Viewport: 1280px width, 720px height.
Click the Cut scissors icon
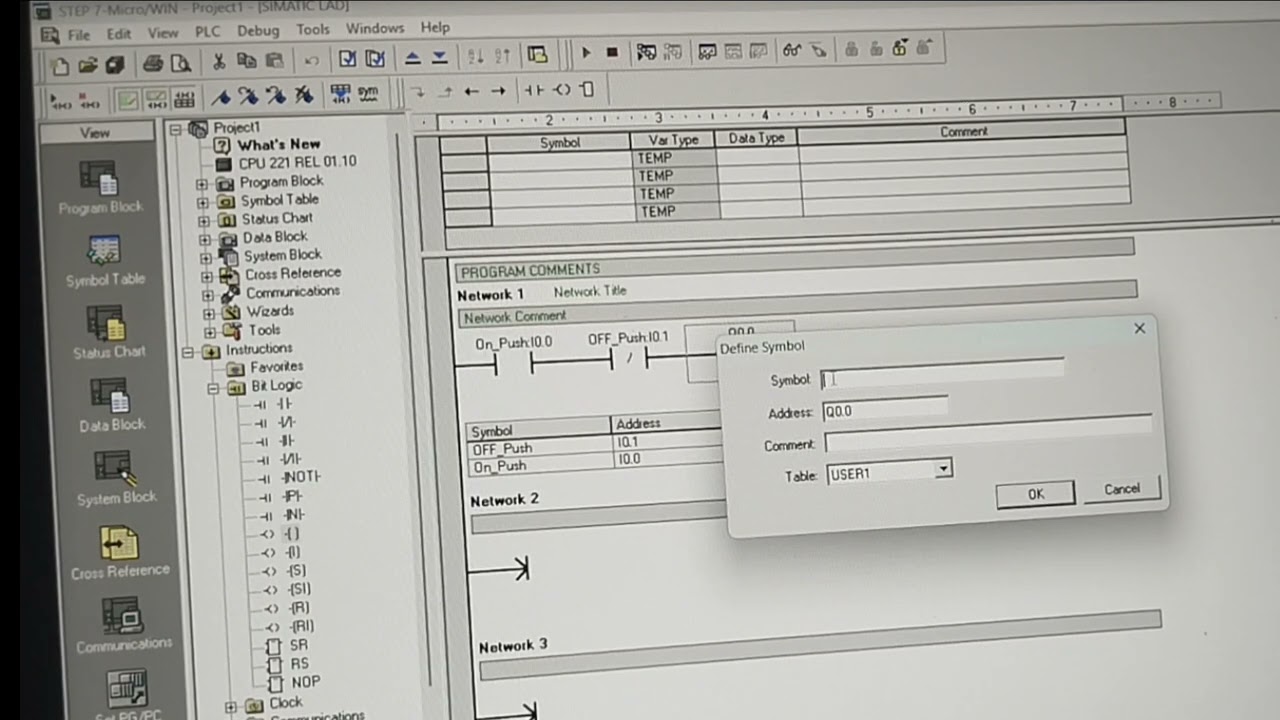click(218, 62)
